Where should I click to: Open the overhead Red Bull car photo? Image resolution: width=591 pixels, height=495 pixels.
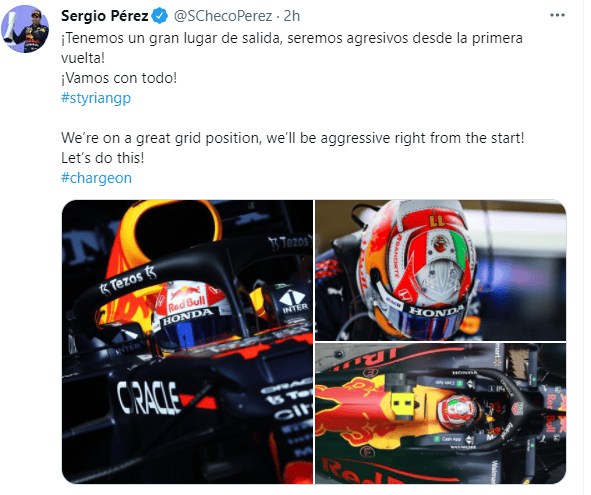[440, 414]
